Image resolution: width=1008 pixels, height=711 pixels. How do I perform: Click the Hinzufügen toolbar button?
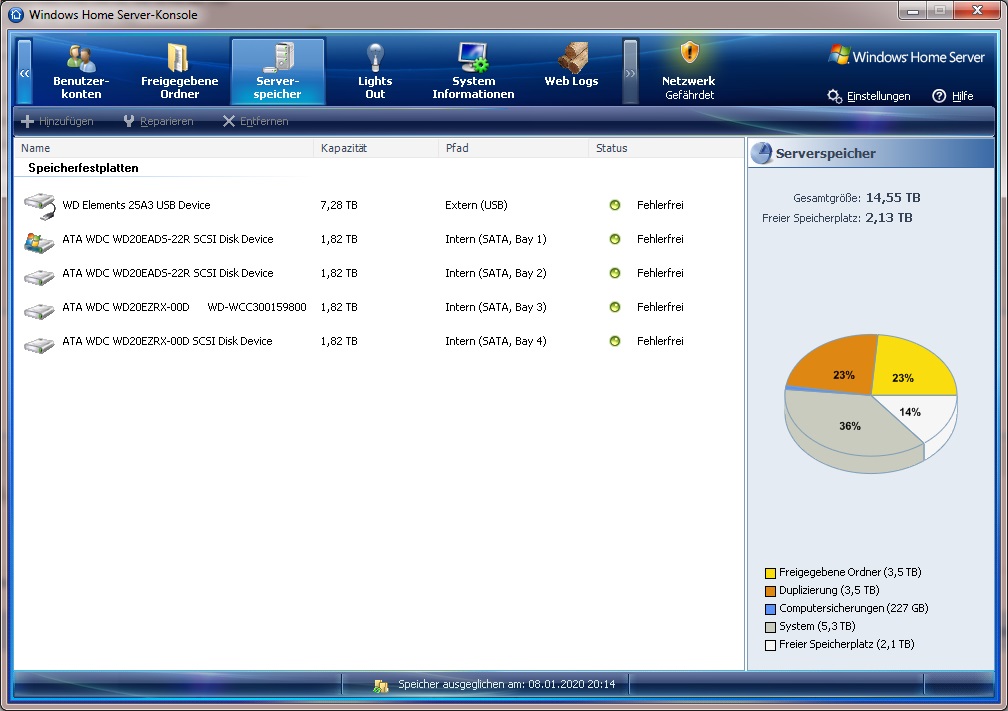57,122
